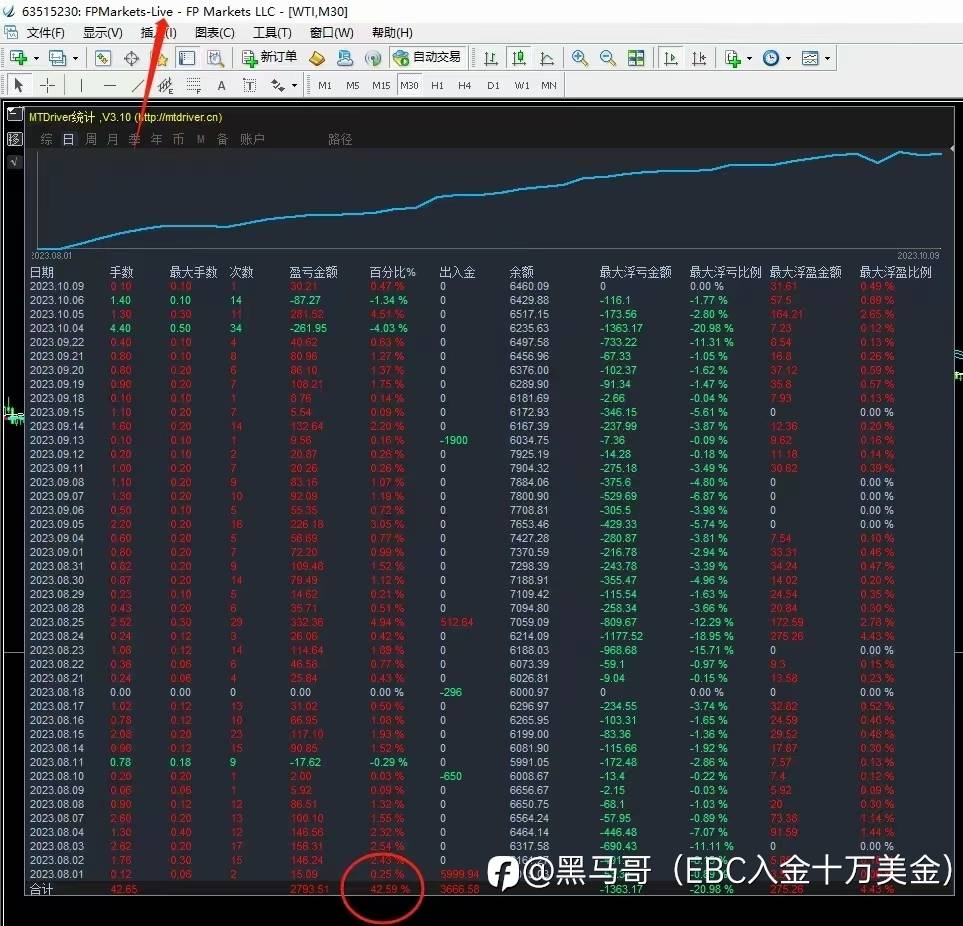Open the chart profiles icon

(x=57, y=58)
